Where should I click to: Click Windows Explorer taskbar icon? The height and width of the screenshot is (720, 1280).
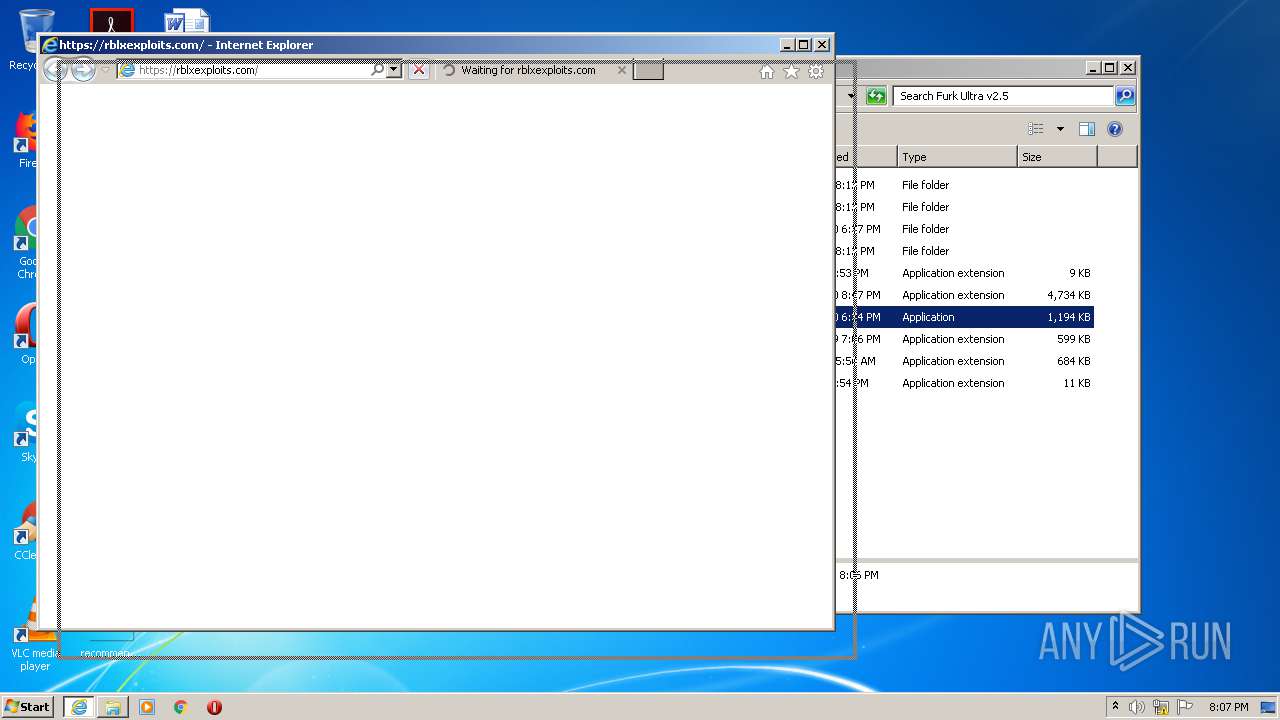(113, 707)
